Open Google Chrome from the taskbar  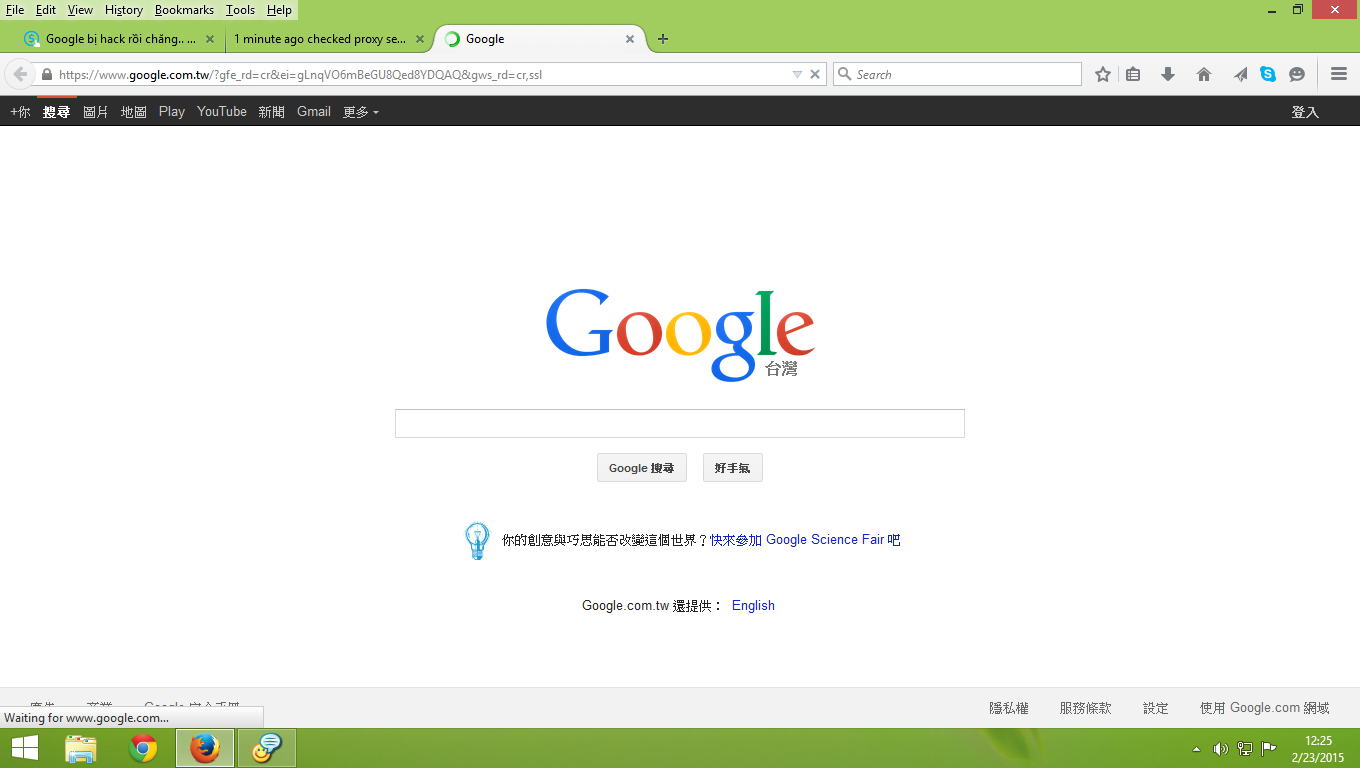click(x=143, y=748)
